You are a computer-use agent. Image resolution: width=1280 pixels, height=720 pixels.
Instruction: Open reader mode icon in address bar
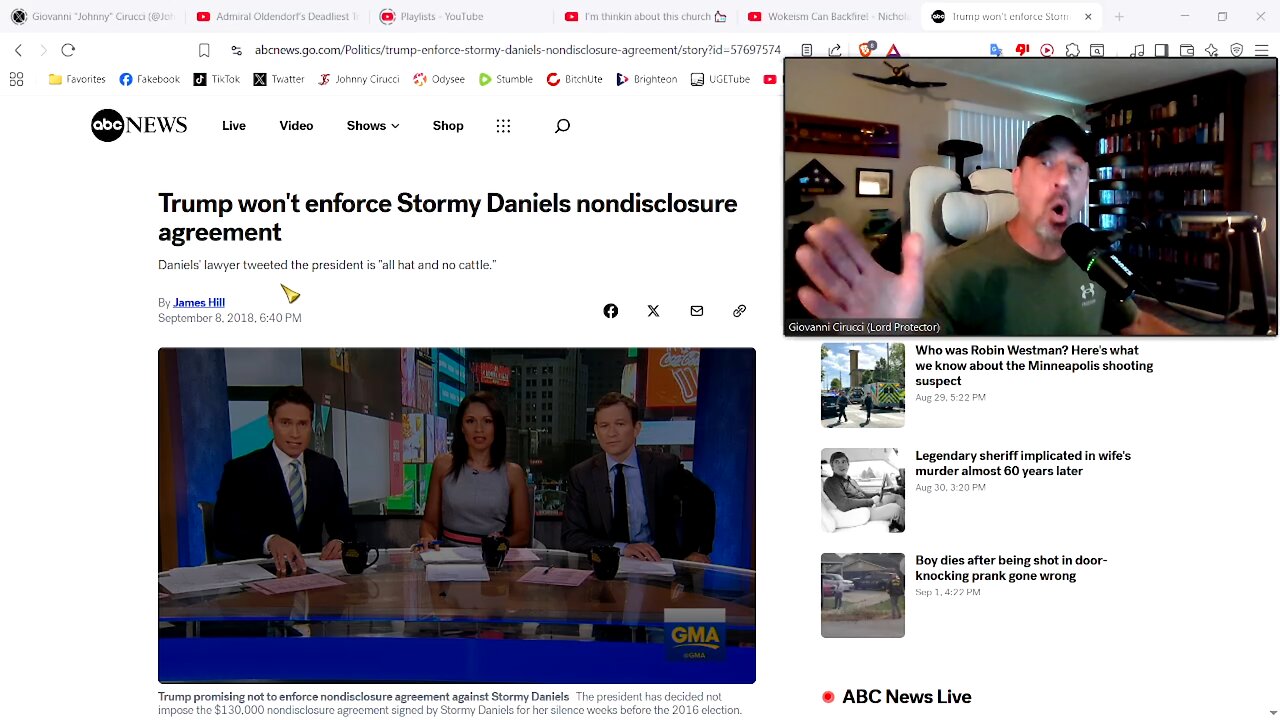click(x=806, y=50)
